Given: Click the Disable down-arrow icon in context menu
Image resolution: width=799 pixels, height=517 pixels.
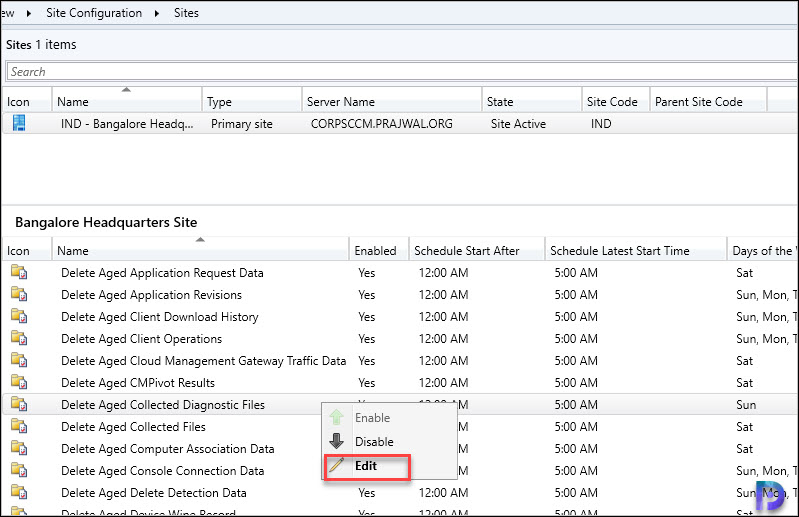Looking at the screenshot, I should 336,441.
